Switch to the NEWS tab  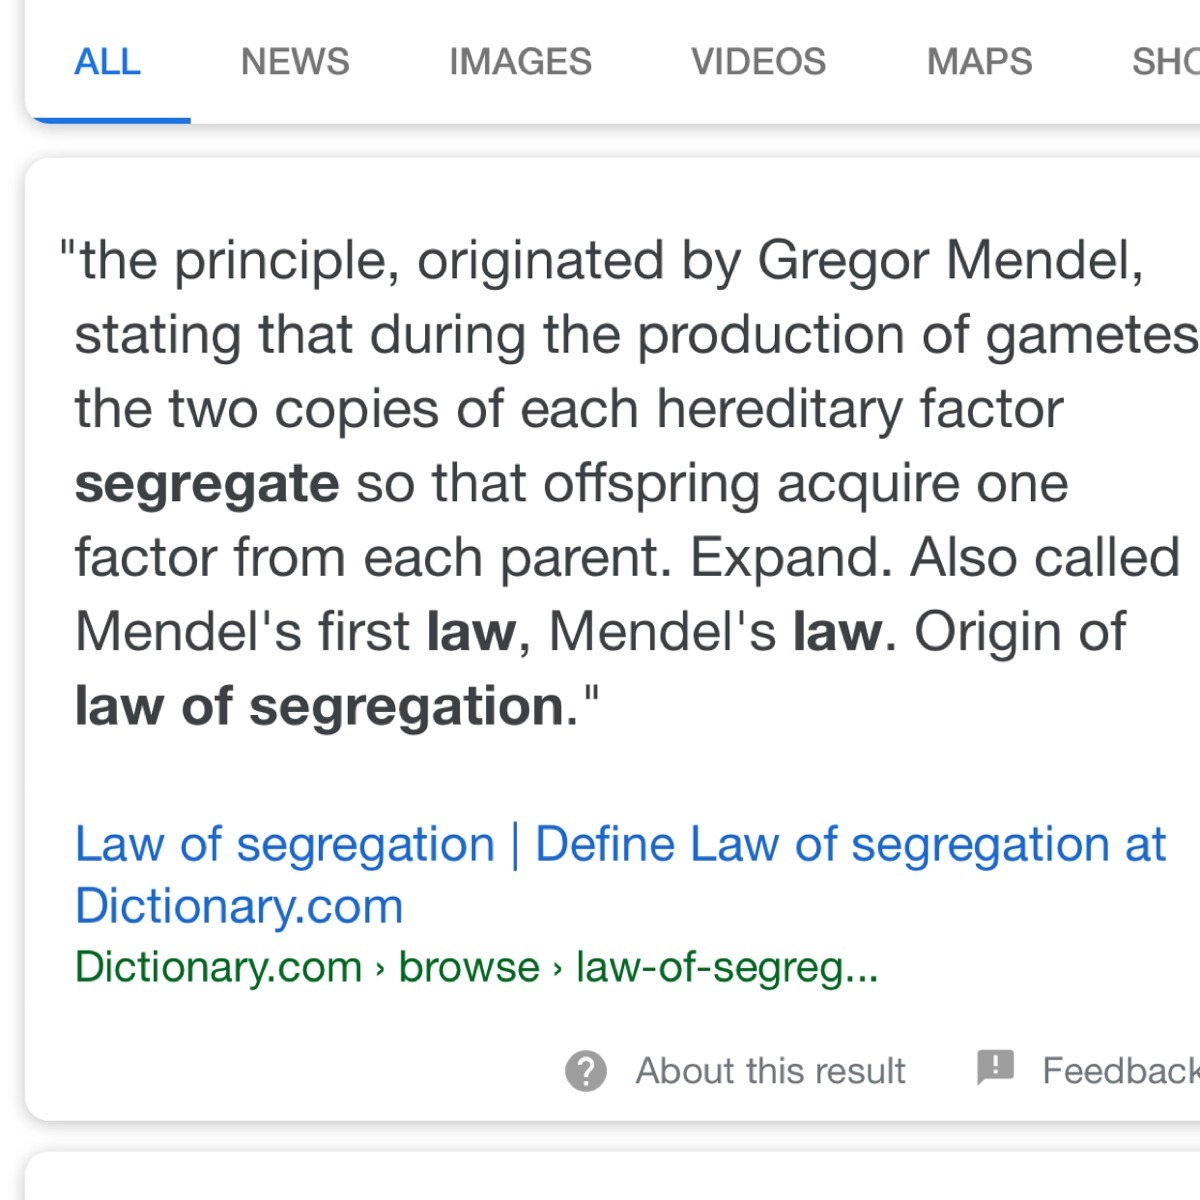point(295,62)
